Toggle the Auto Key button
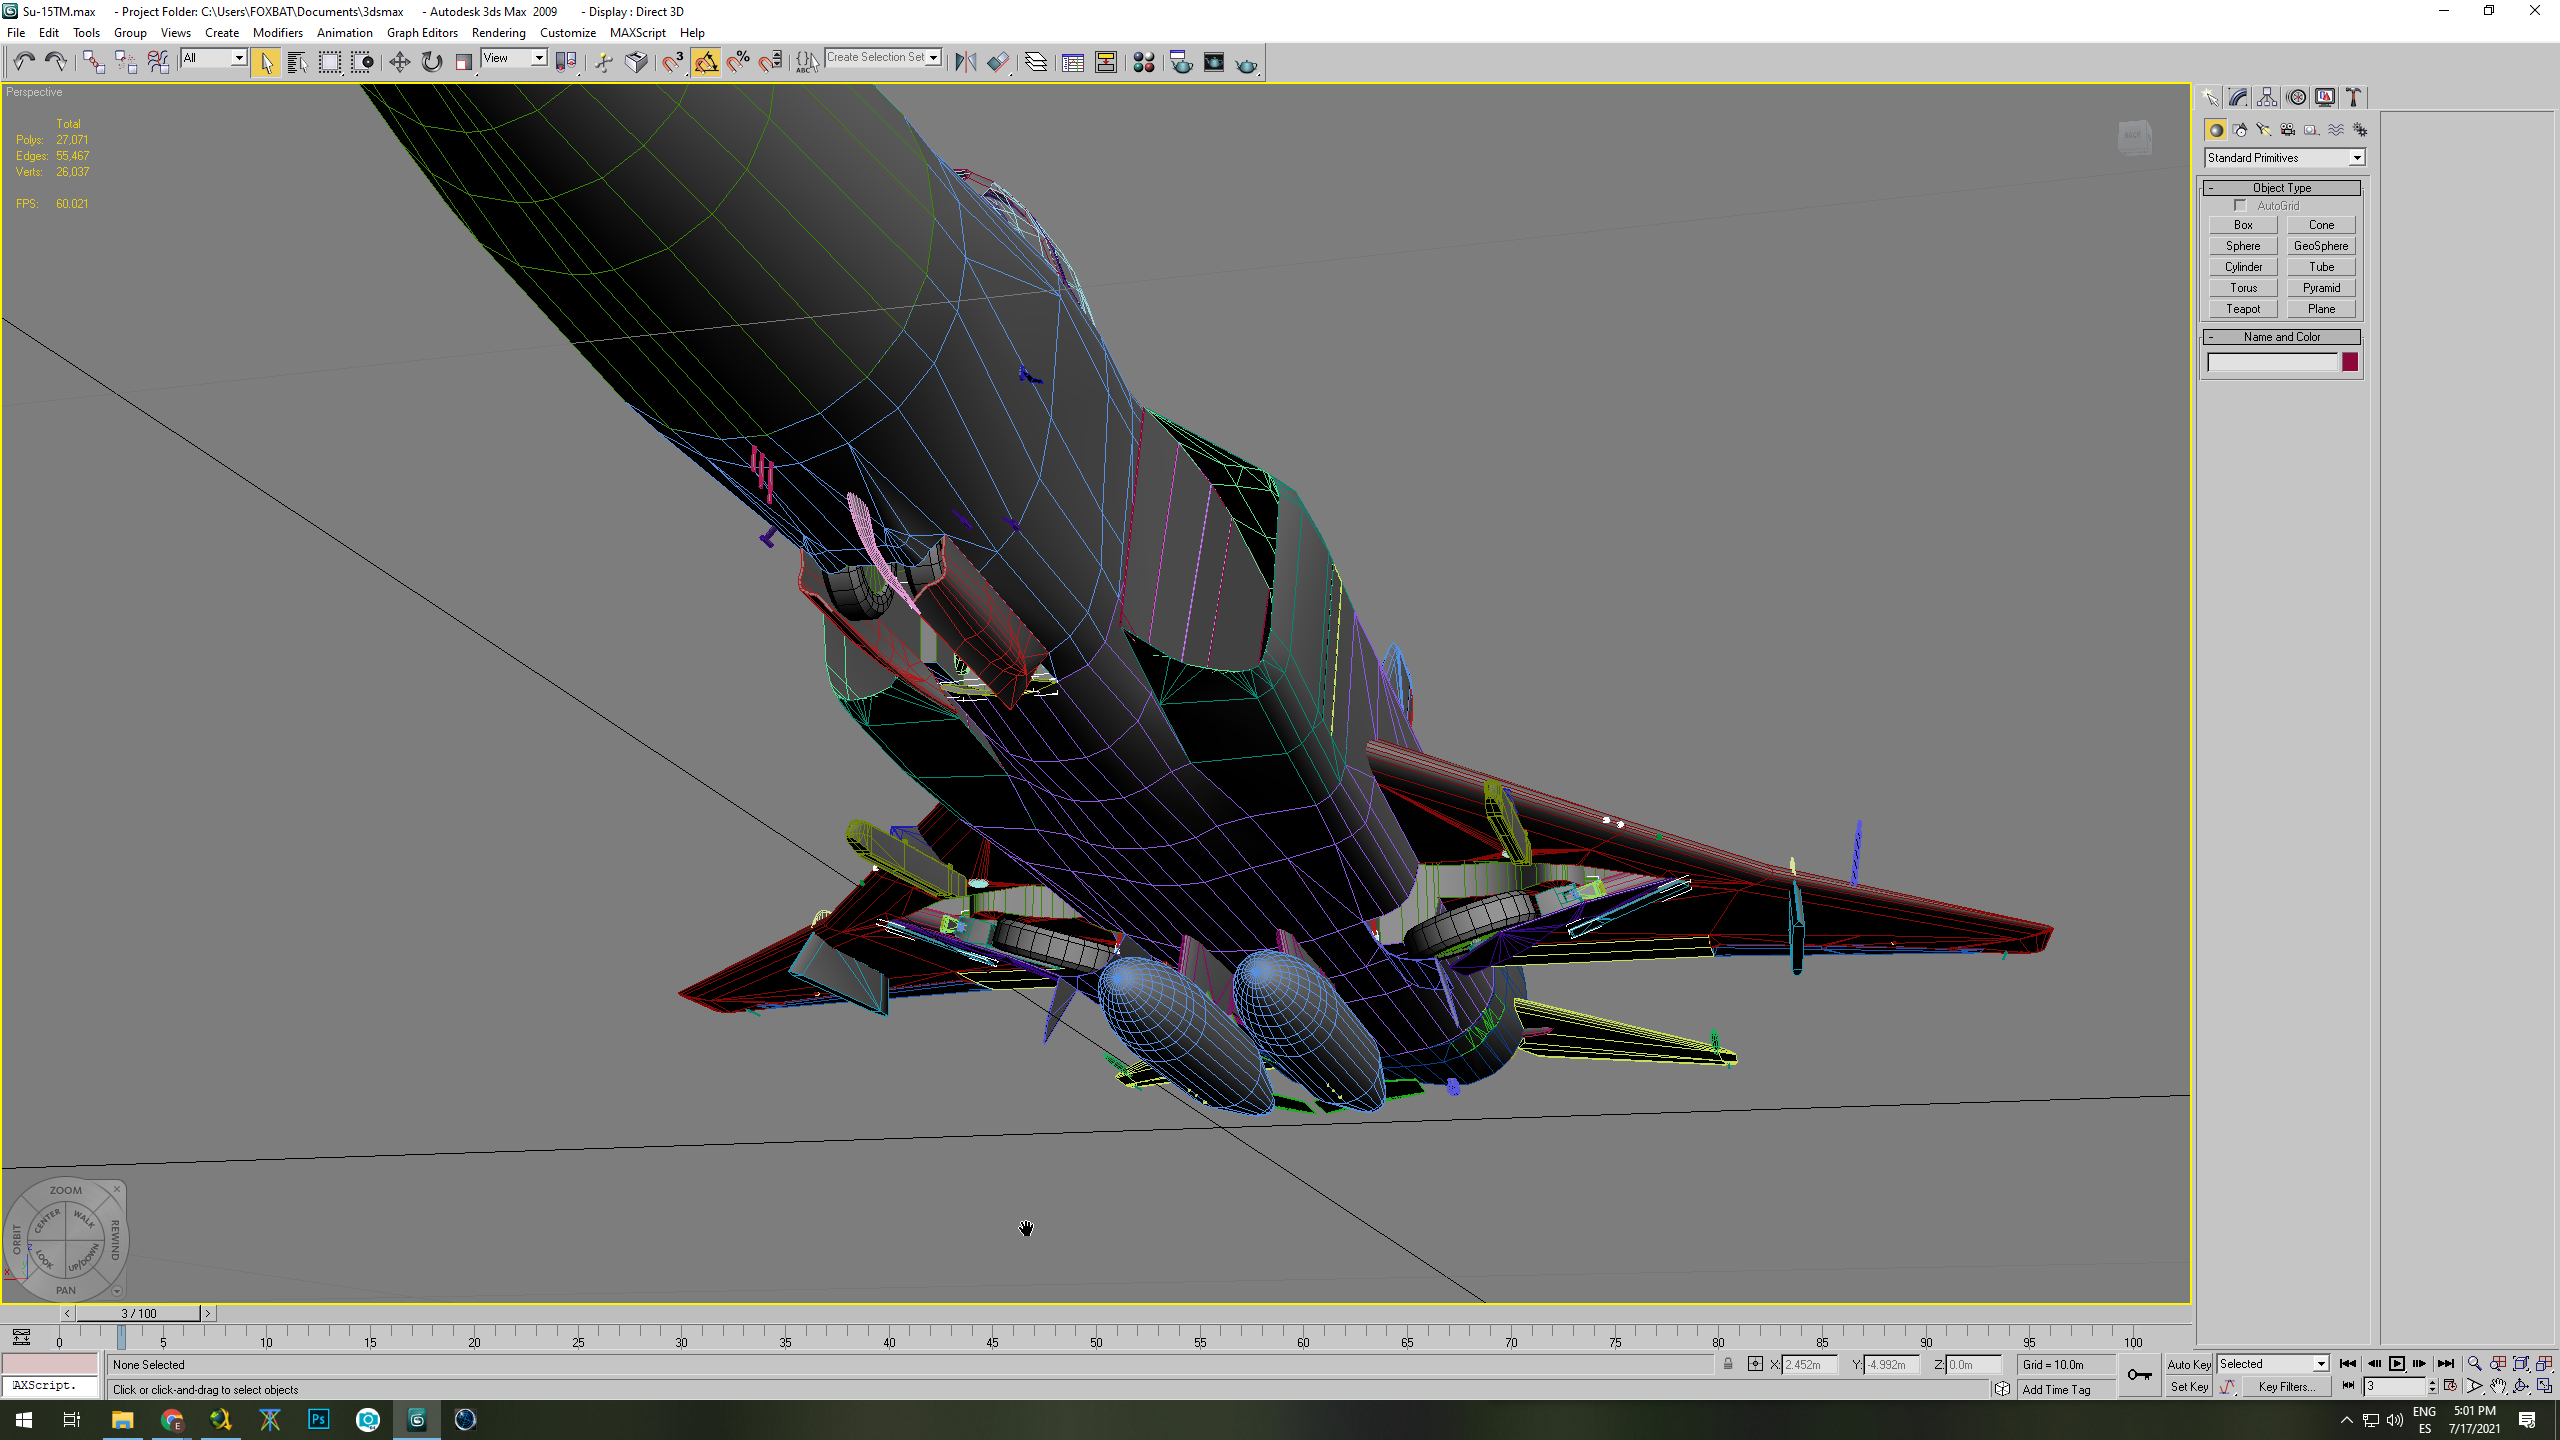This screenshot has height=1440, width=2560. [2189, 1364]
